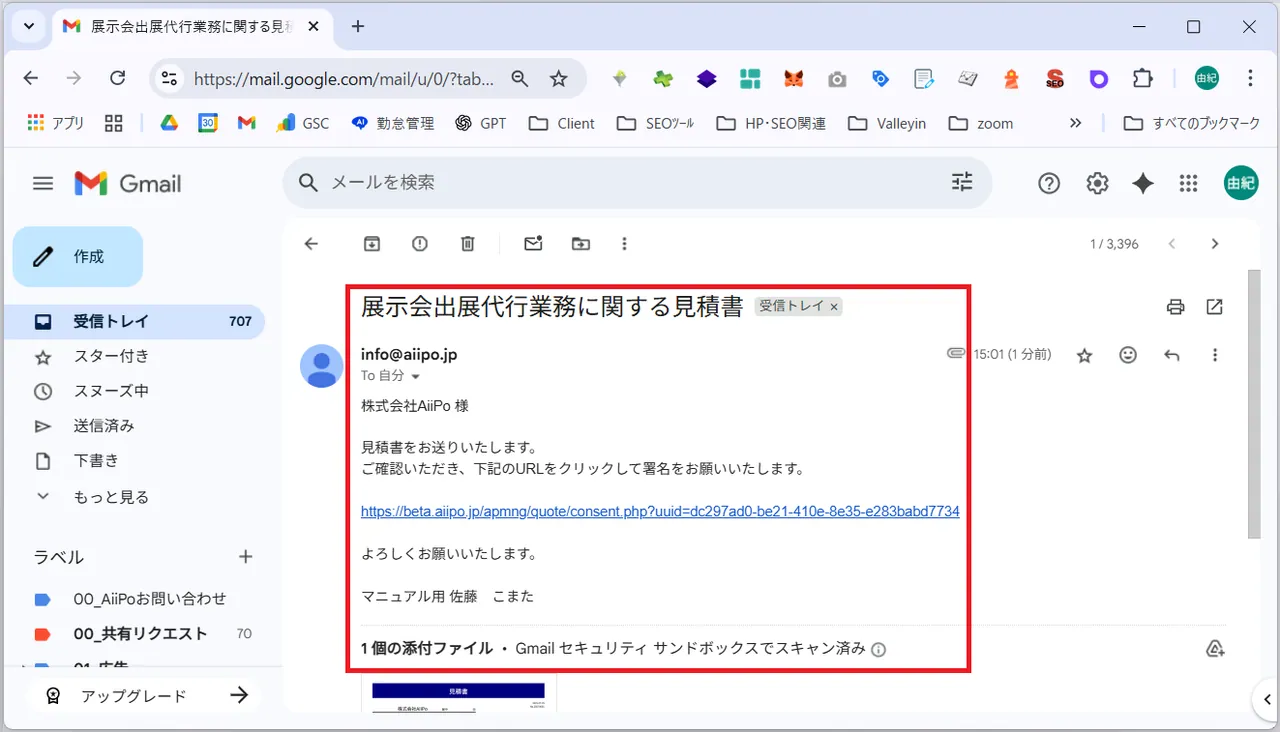Screen dimensions: 1280x732
Task: Reply to the message
Action: tap(1172, 355)
